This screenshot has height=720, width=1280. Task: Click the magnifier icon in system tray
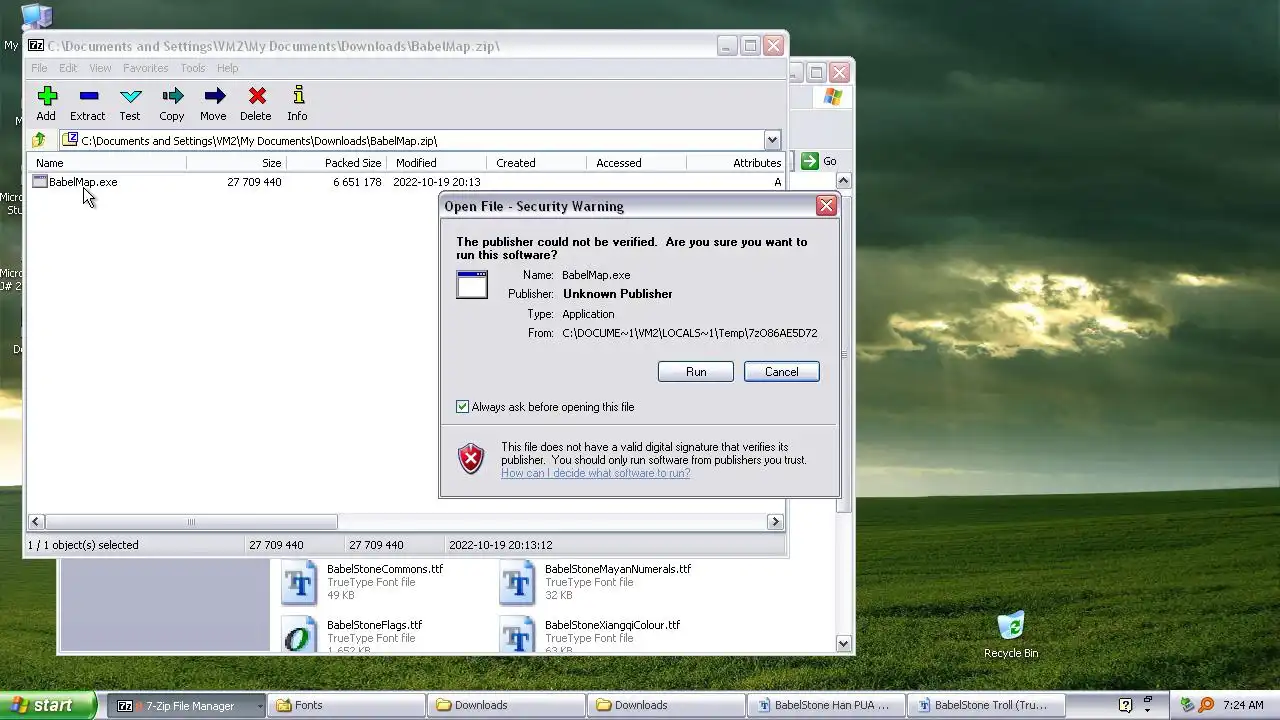click(1207, 705)
